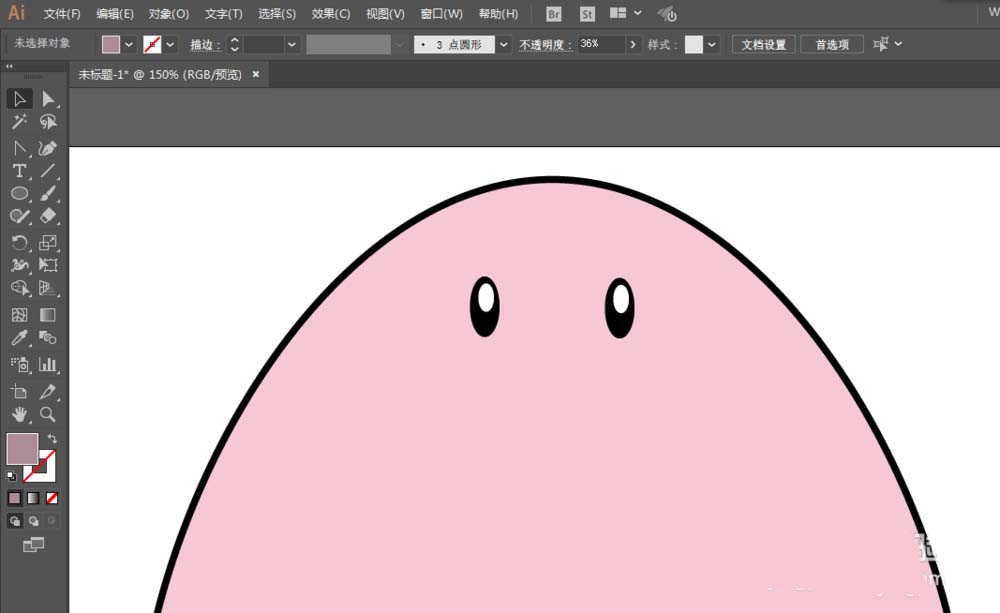Screen dimensions: 1000x613
Task: Select the Rotate tool
Action: click(19, 242)
